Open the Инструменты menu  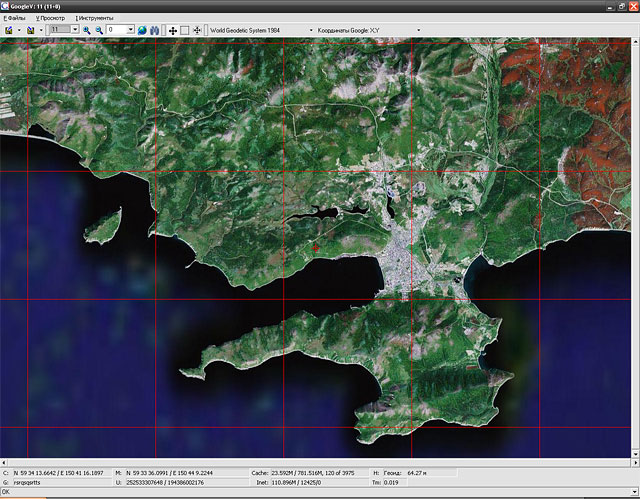[x=95, y=18]
